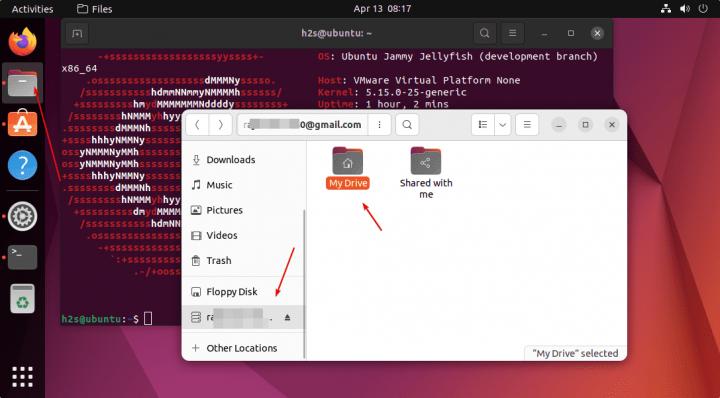Image resolution: width=720 pixels, height=398 pixels.
Task: Select Shared with me folder
Action: click(426, 173)
